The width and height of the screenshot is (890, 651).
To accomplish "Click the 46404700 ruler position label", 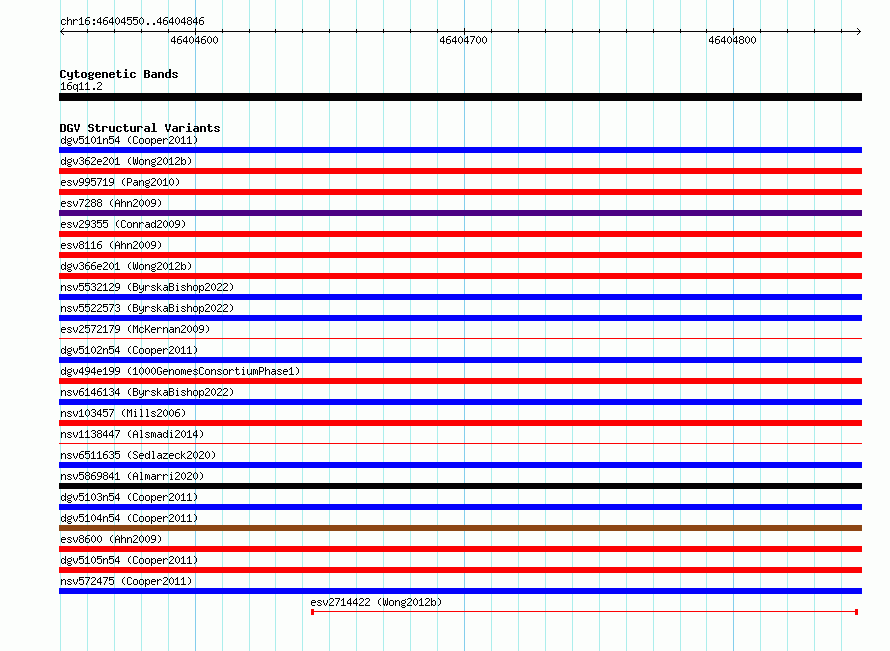I will 463,40.
